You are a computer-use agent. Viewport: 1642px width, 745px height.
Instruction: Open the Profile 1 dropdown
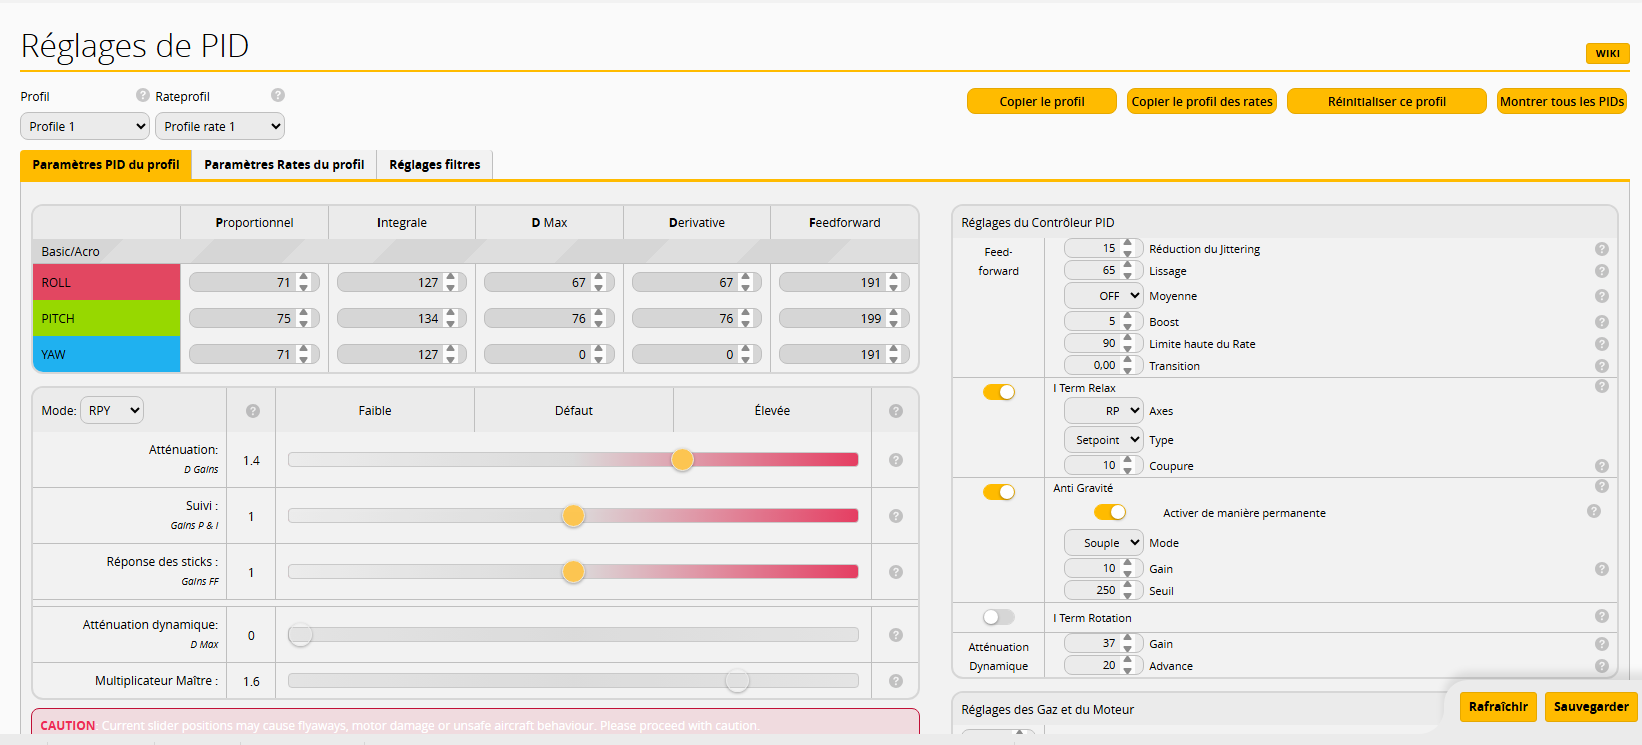pyautogui.click(x=85, y=127)
